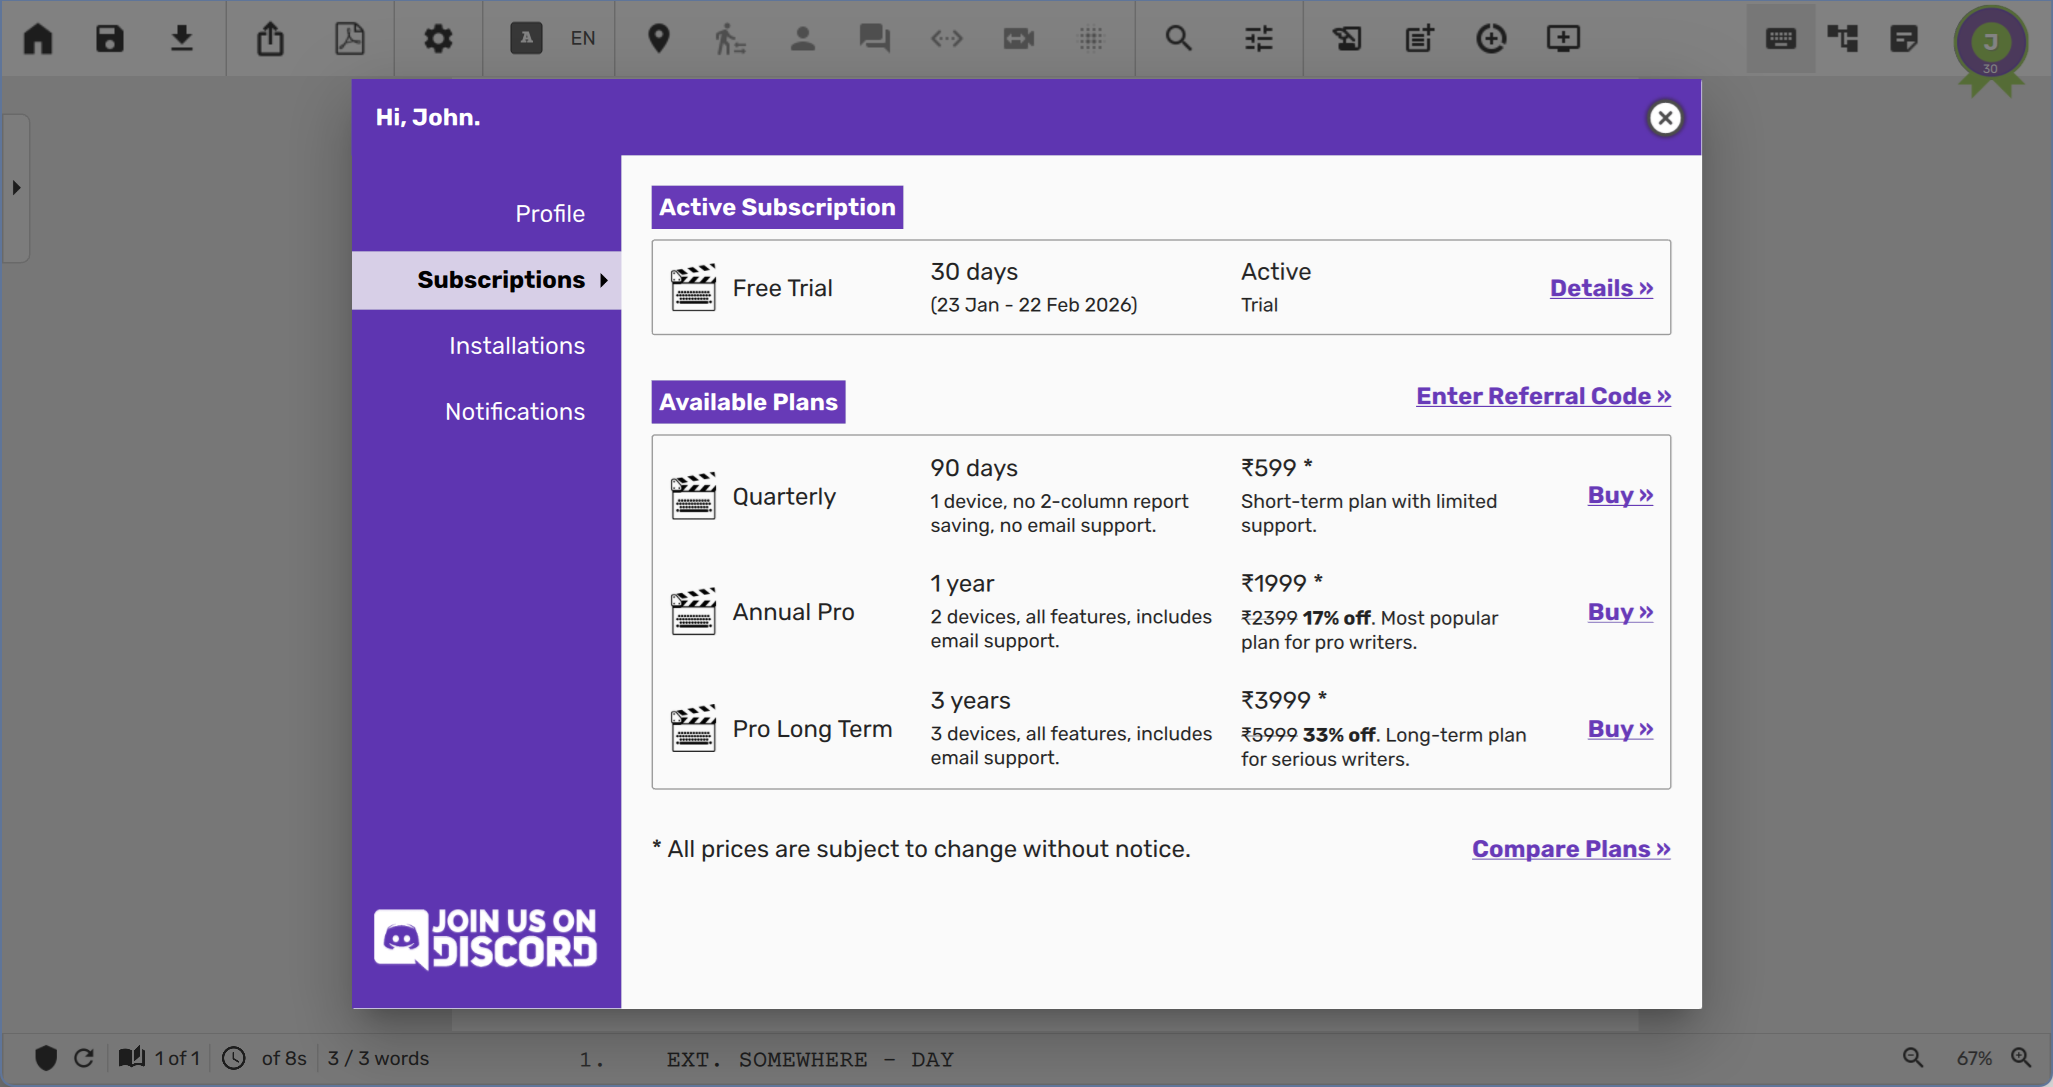The width and height of the screenshot is (2053, 1087).
Task: Insert a Scene Heading element
Action: pyautogui.click(x=659, y=38)
